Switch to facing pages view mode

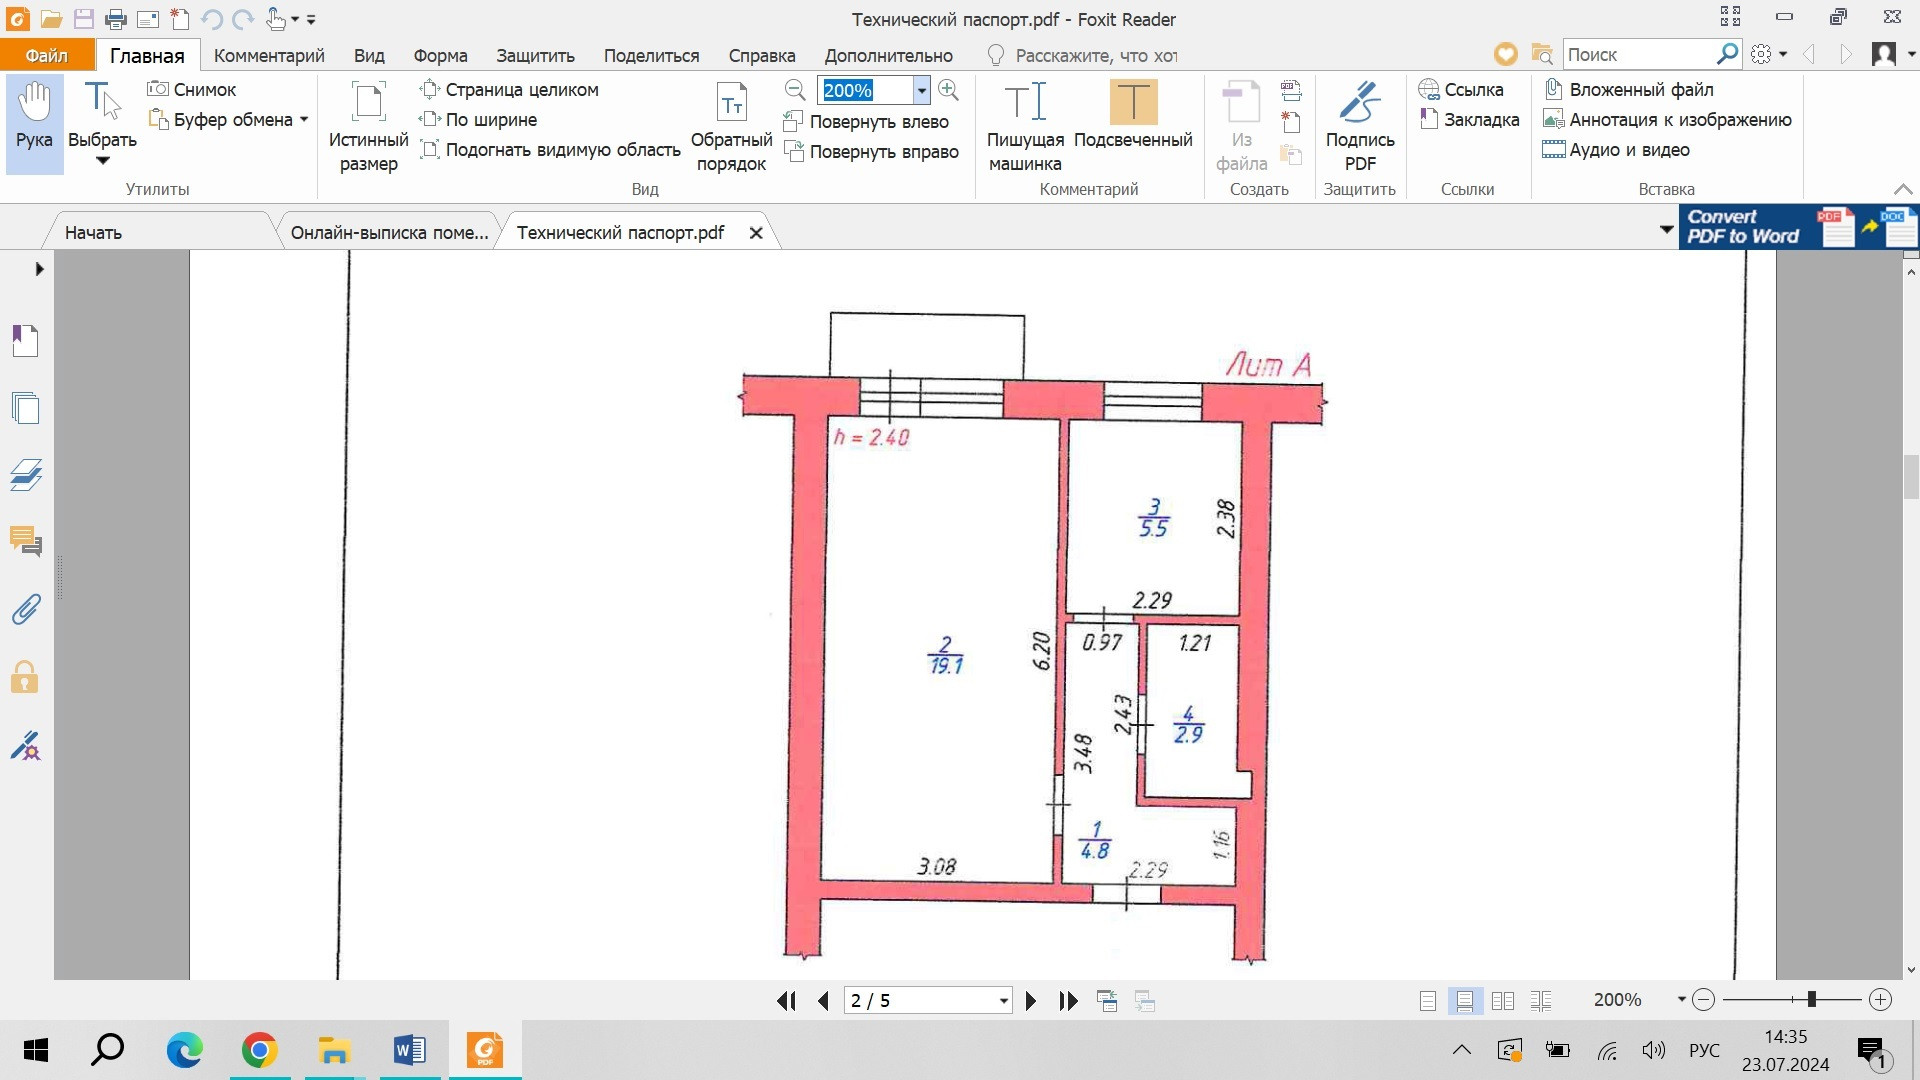click(1502, 1001)
